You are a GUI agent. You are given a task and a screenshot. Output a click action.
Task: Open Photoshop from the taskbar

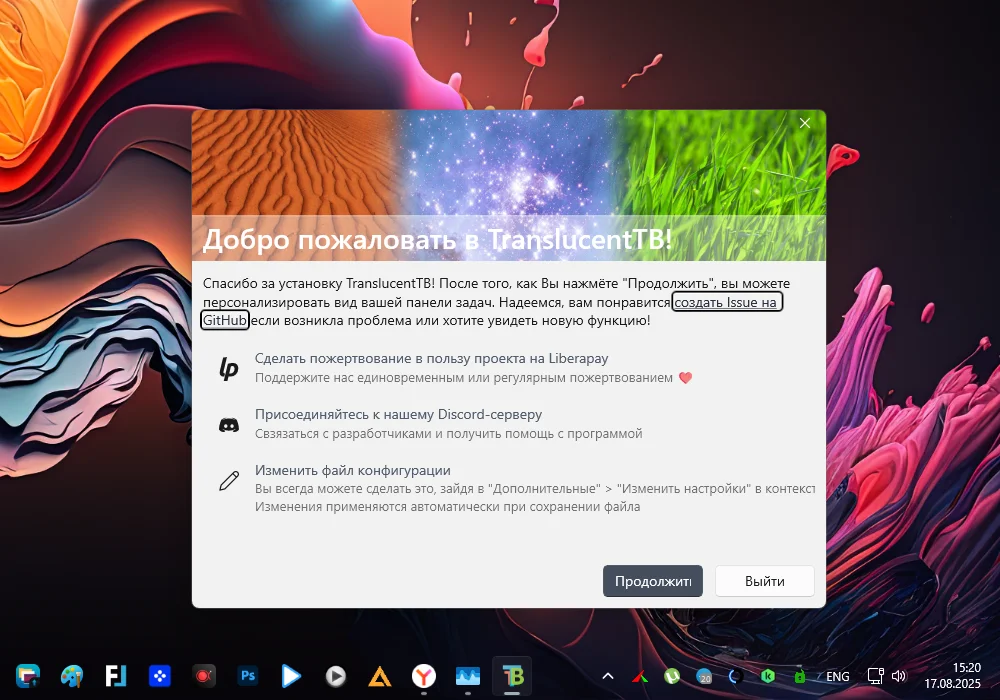coord(248,676)
